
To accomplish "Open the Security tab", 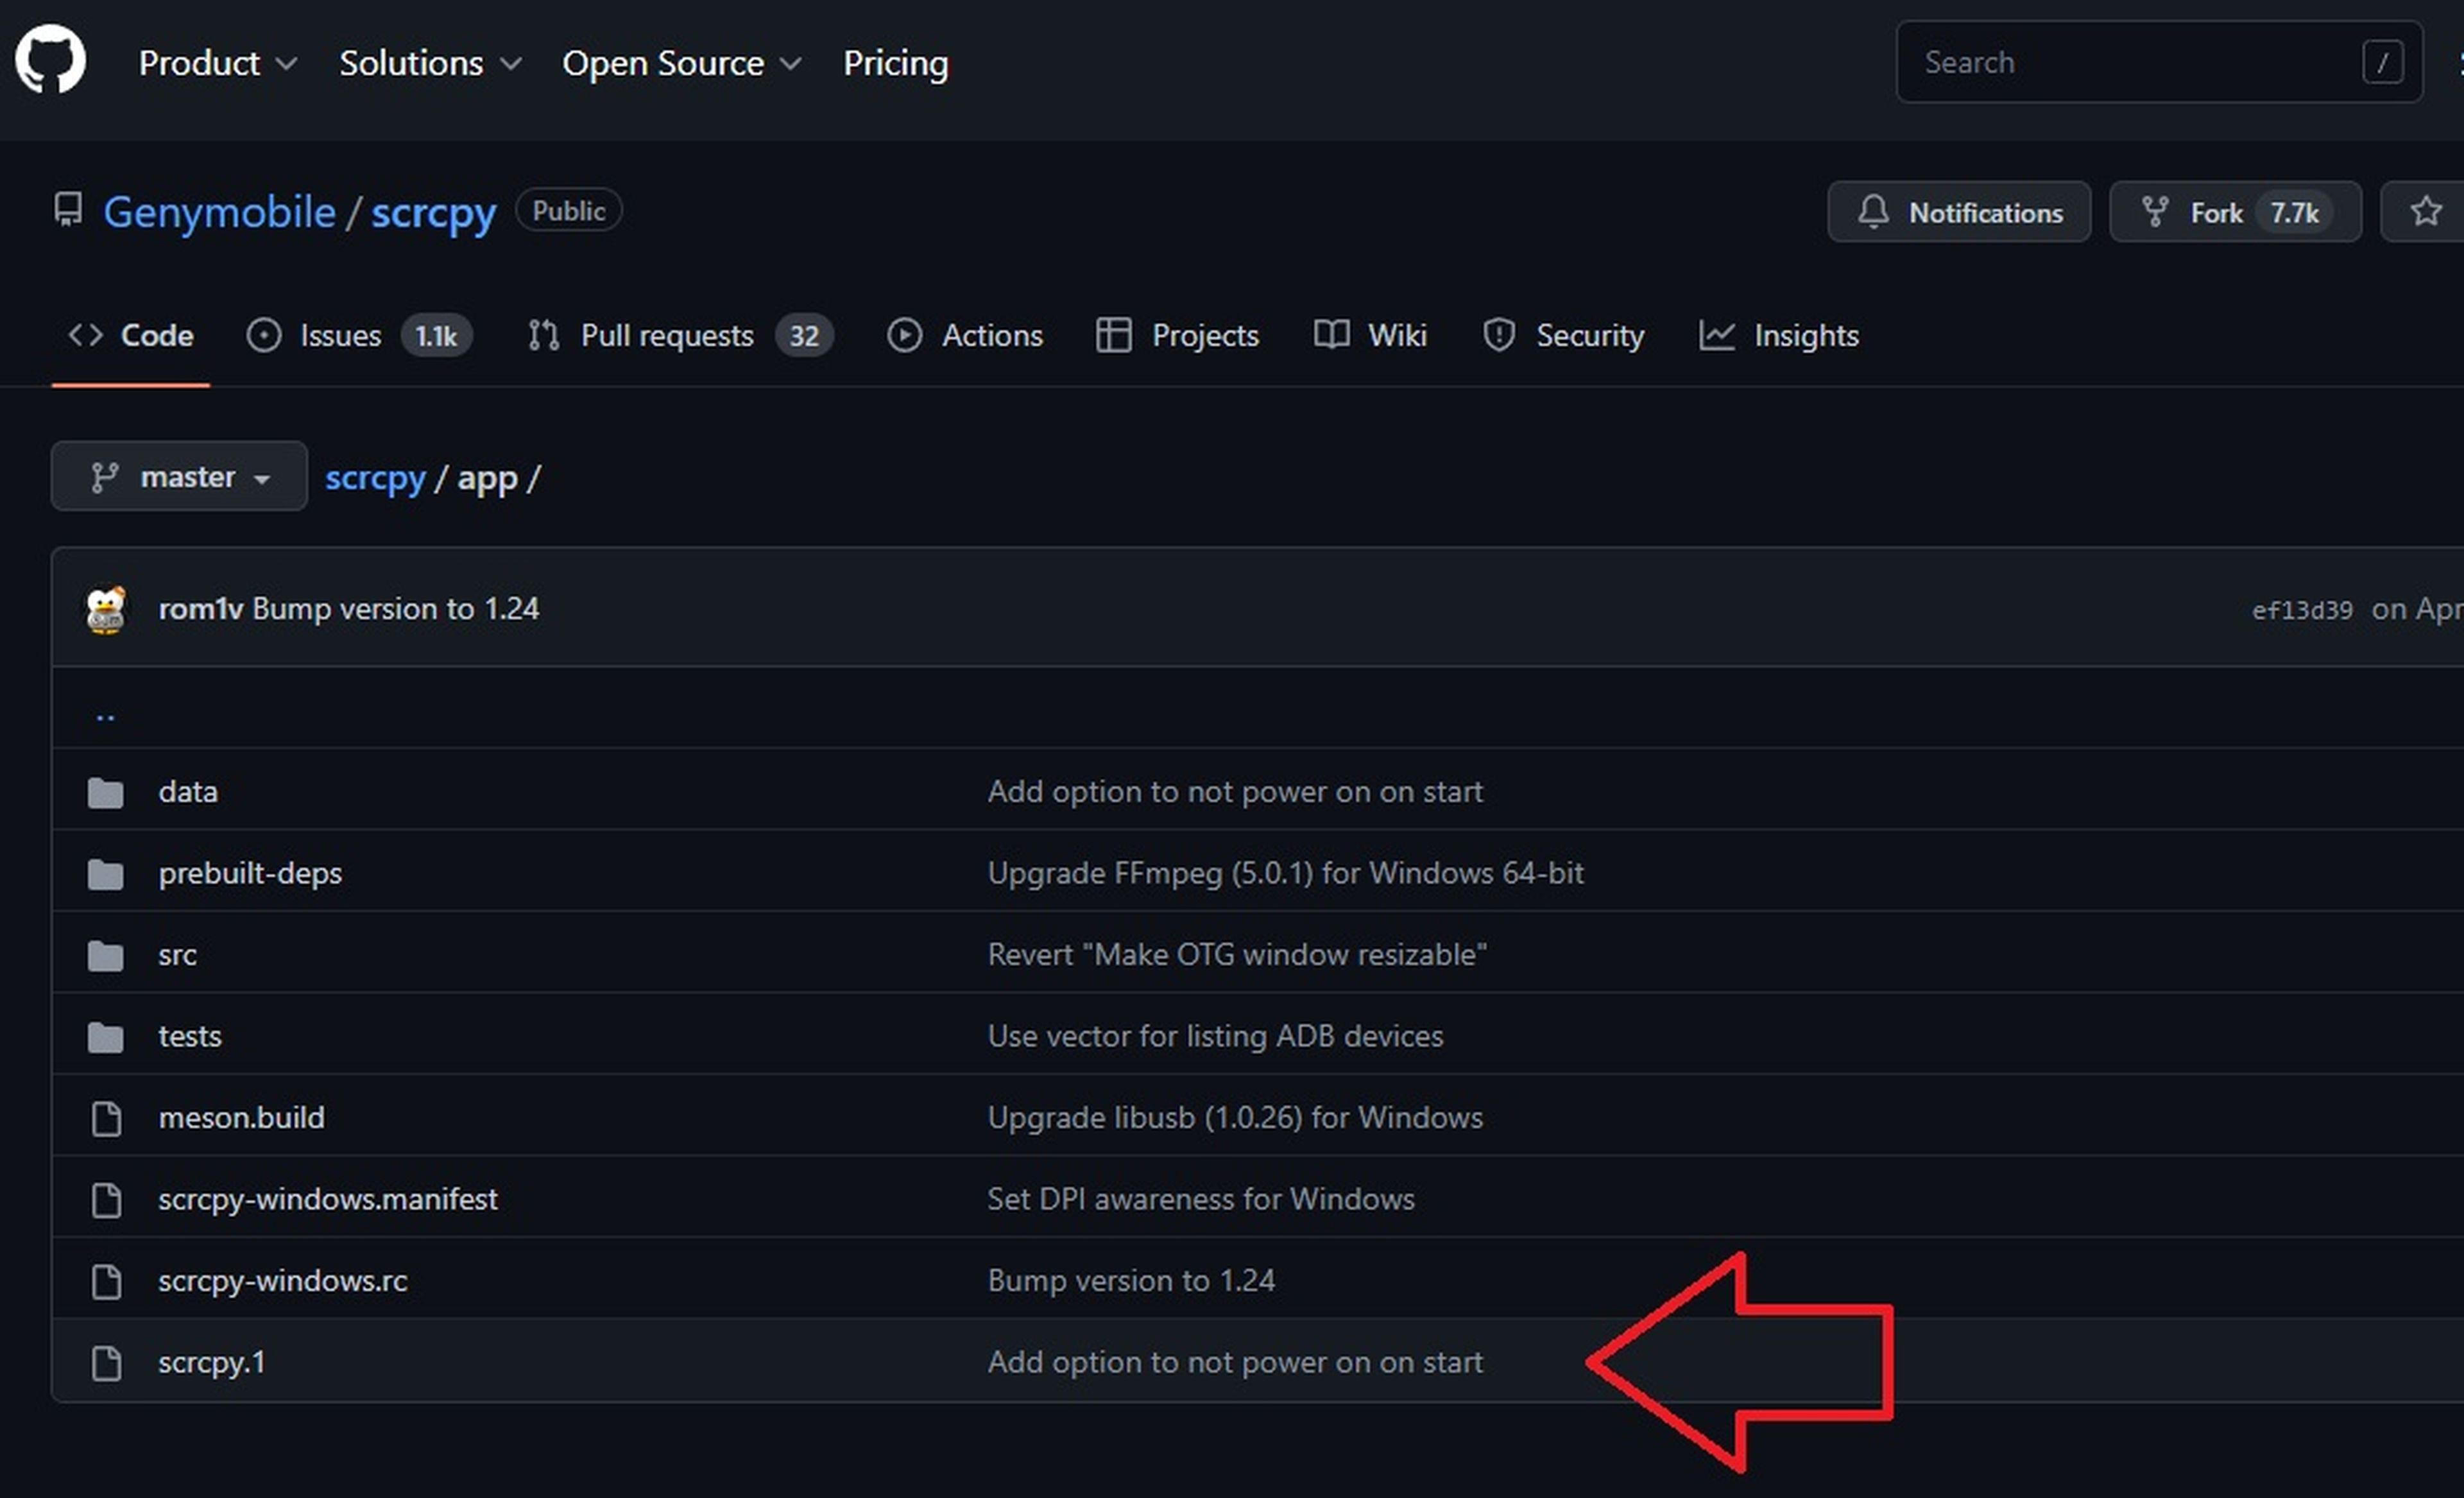I will [x=1563, y=335].
